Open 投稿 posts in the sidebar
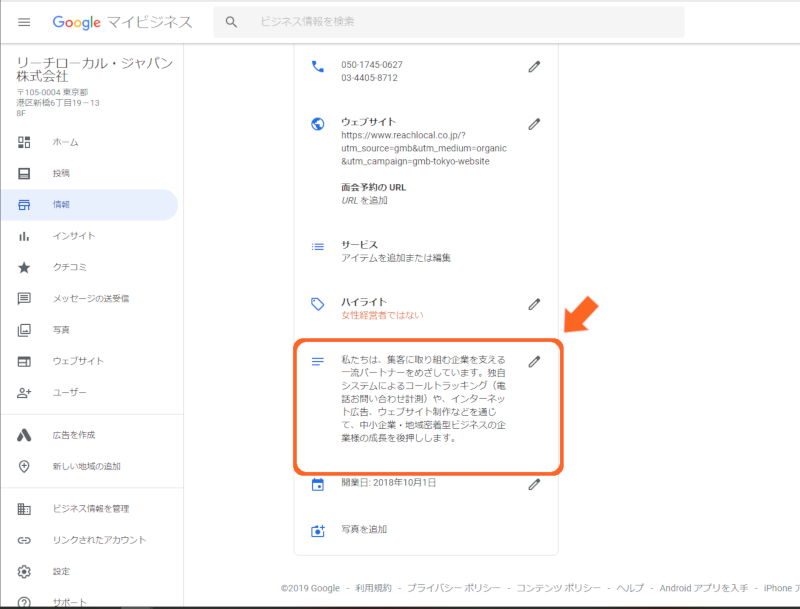 pyautogui.click(x=89, y=173)
